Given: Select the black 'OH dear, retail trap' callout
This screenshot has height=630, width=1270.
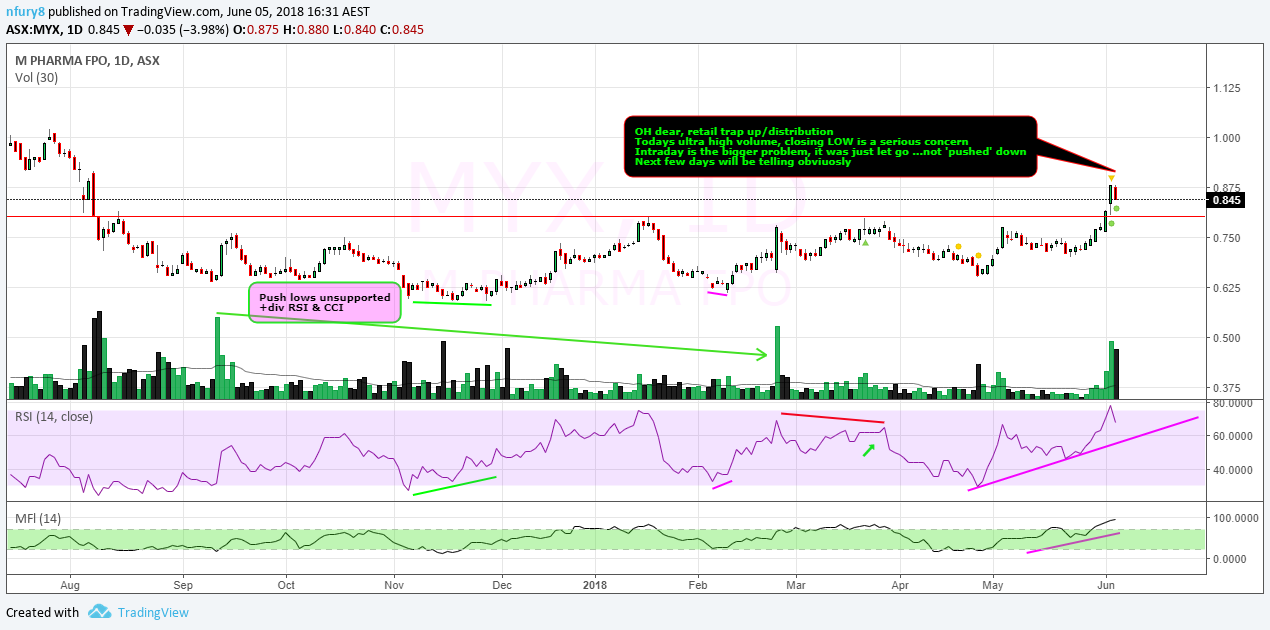Looking at the screenshot, I should 830,147.
